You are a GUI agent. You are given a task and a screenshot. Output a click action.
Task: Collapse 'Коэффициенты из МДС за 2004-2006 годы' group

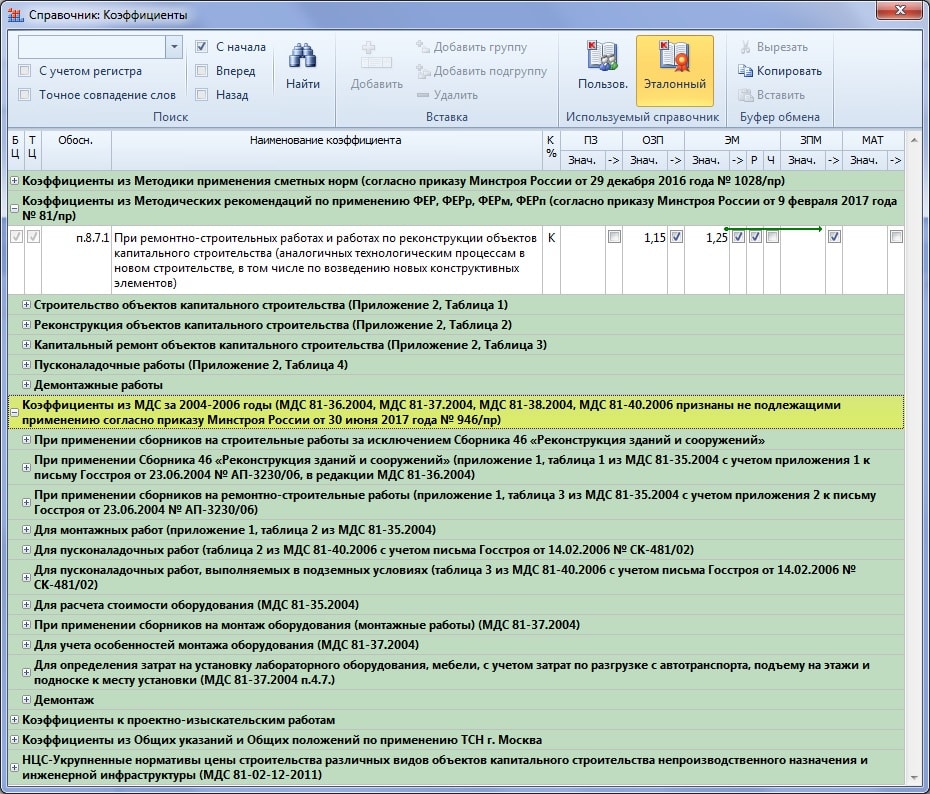click(x=14, y=413)
